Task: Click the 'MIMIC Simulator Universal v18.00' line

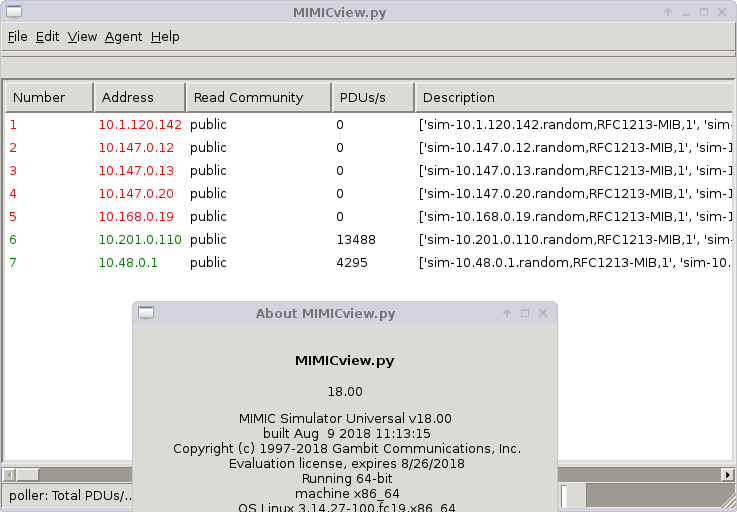Action: pos(345,418)
